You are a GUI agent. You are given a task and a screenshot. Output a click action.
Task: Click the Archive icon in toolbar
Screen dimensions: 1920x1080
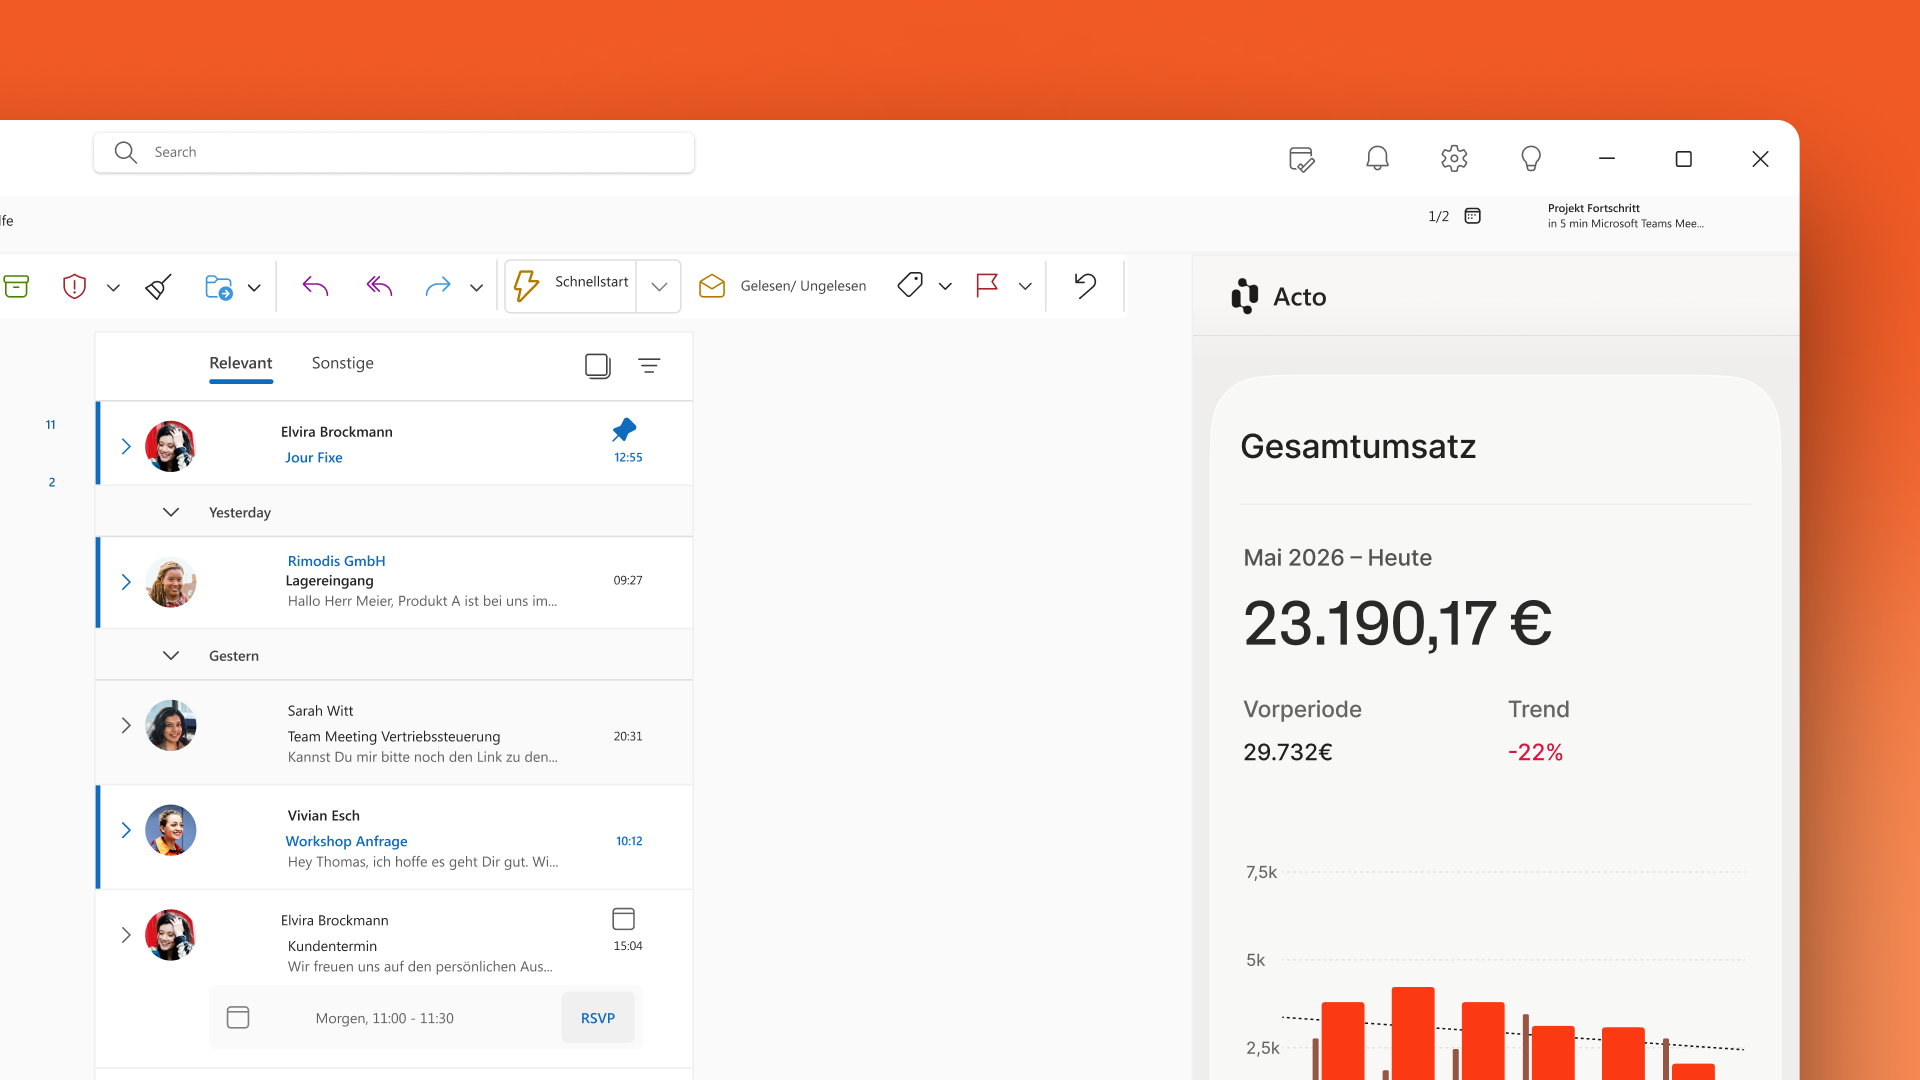coord(16,287)
